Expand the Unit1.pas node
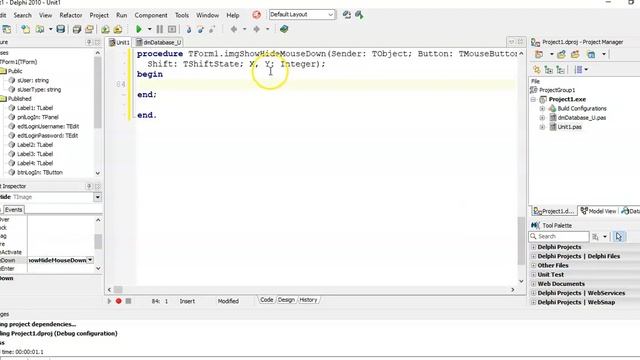 click(542, 127)
